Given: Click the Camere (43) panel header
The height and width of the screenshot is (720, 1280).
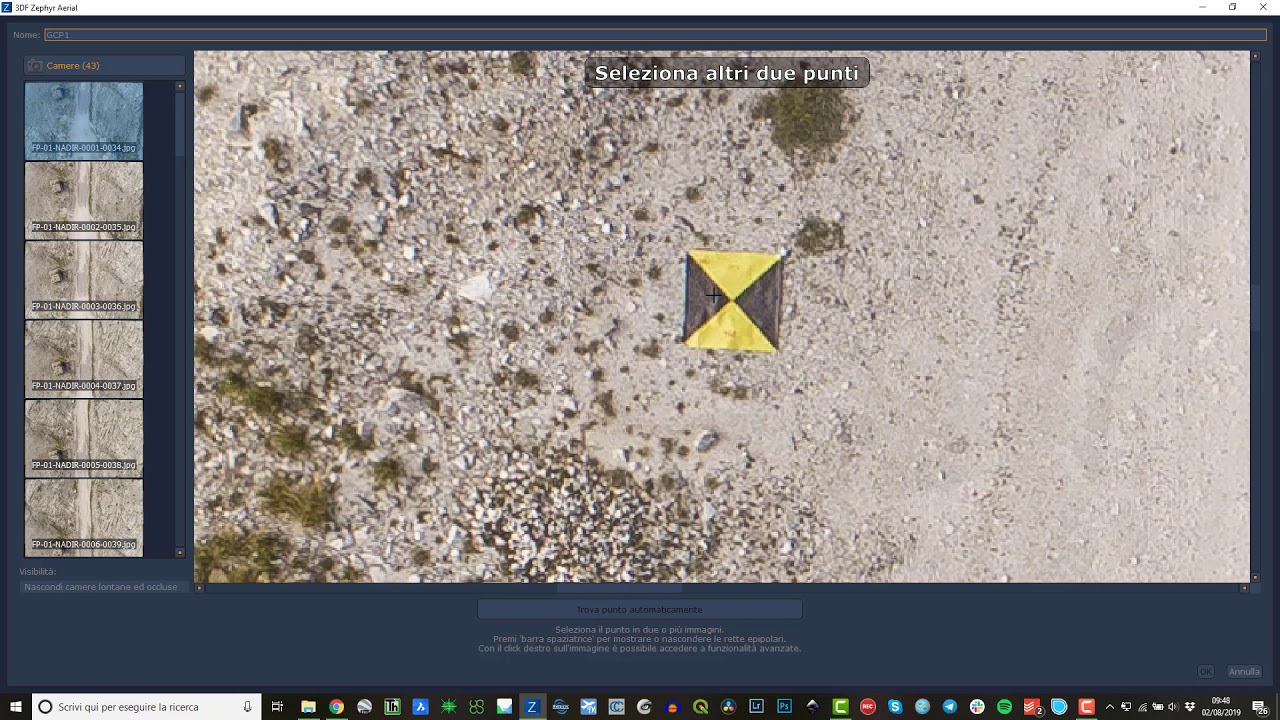Looking at the screenshot, I should [105, 66].
